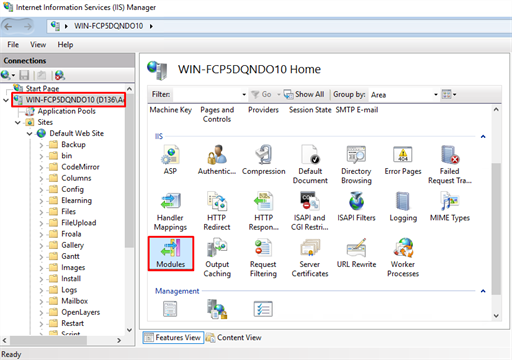Click the Up folder icon in Connections toolbar

pos(41,75)
